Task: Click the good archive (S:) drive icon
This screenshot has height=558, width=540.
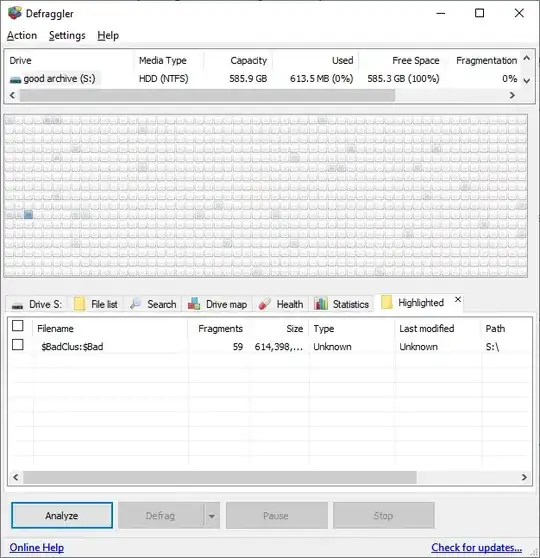Action: [x=15, y=79]
